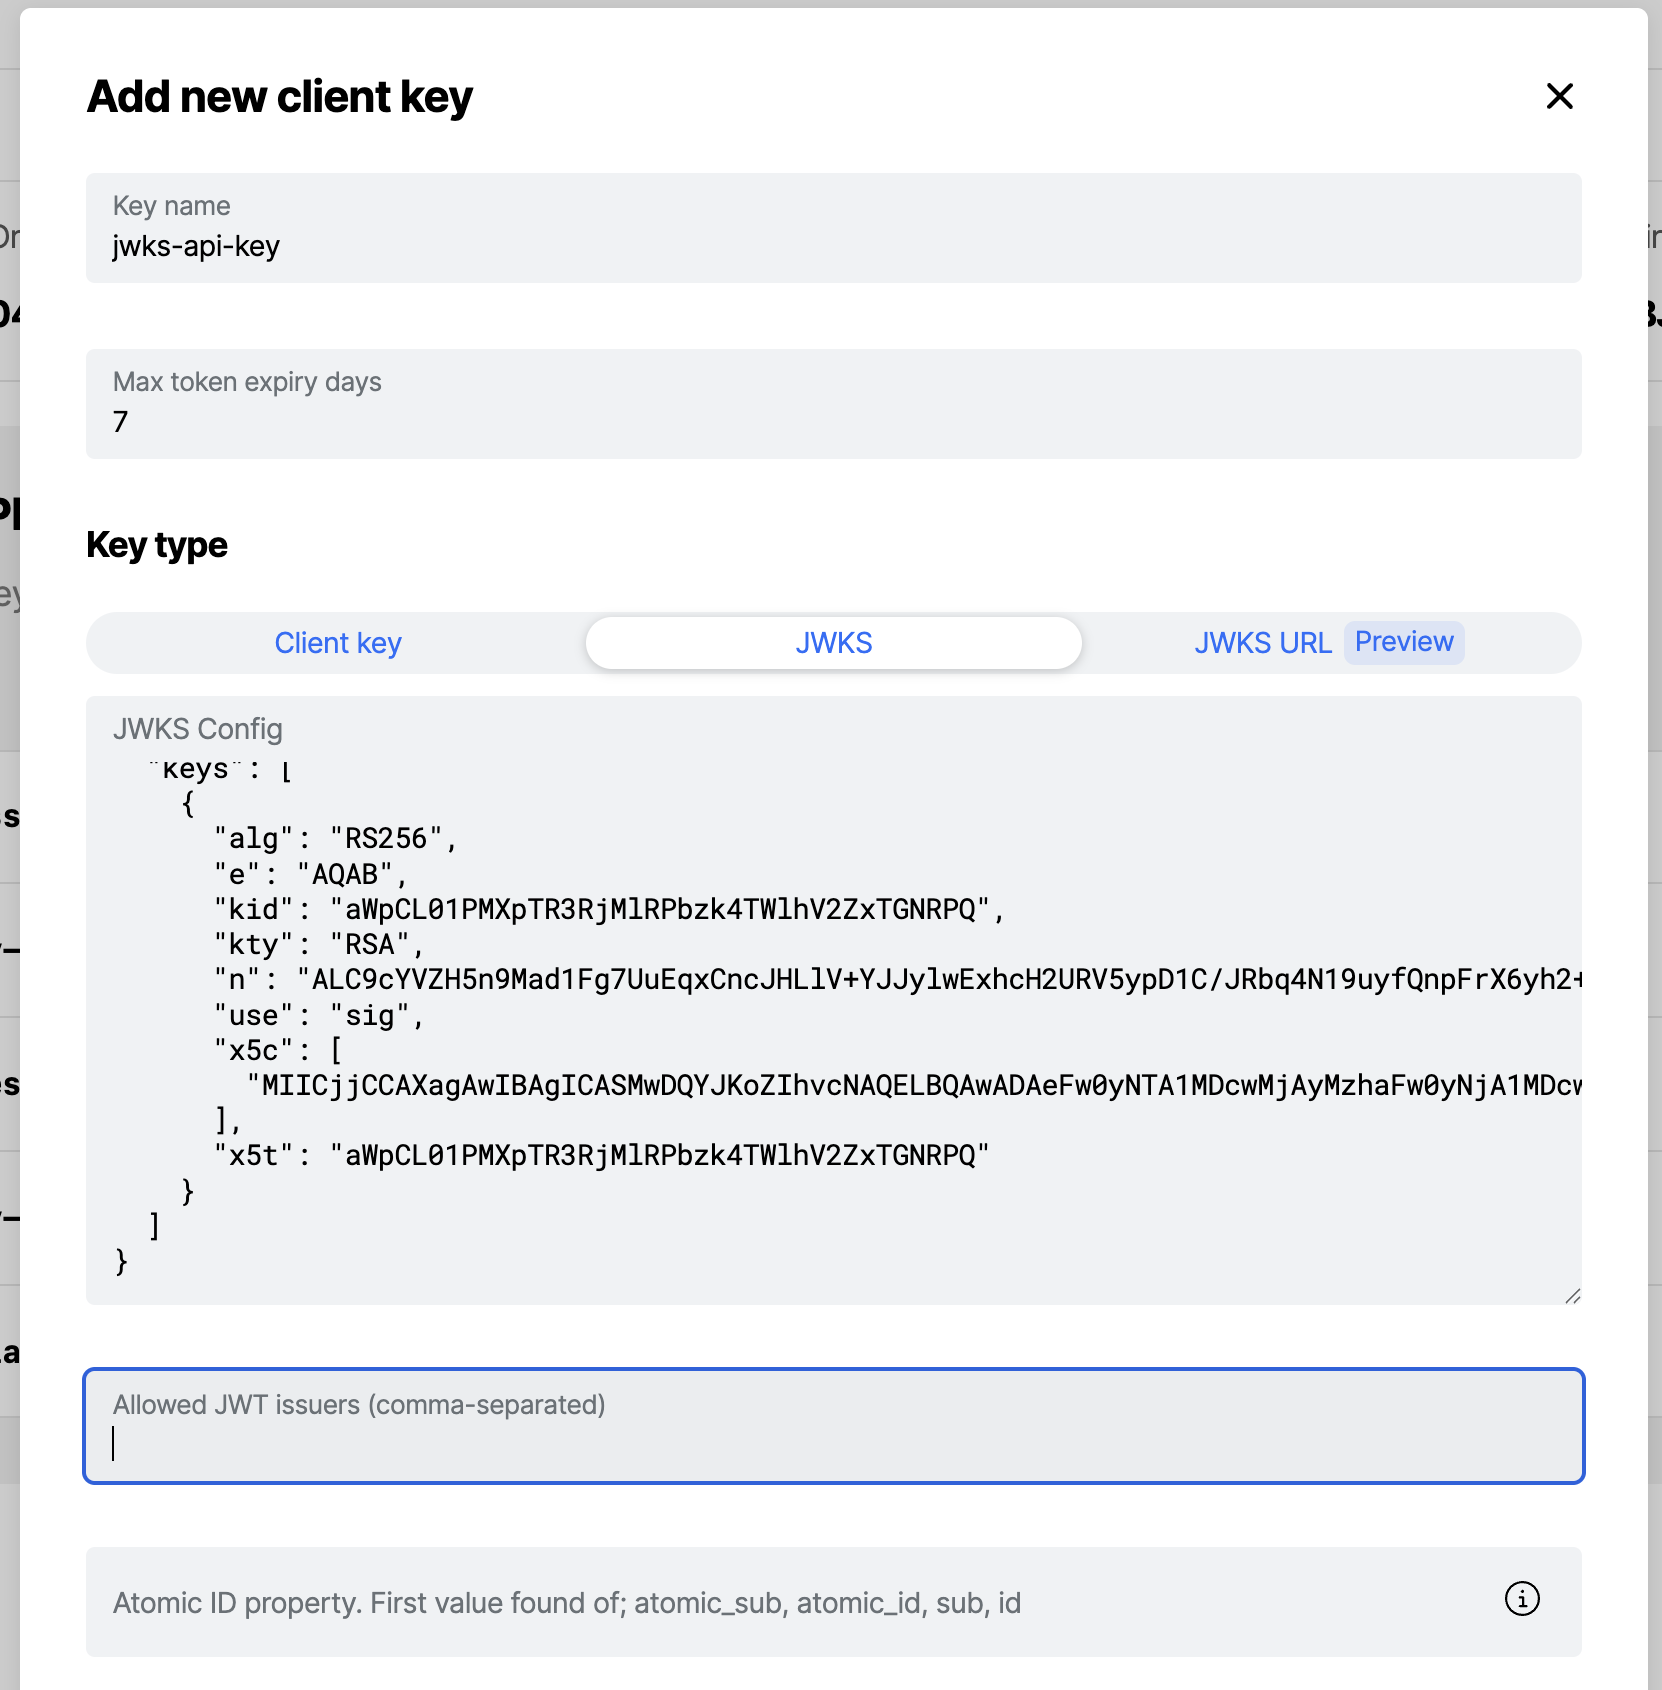Click the "kid" value line in config
This screenshot has width=1662, height=1690.
coord(609,909)
